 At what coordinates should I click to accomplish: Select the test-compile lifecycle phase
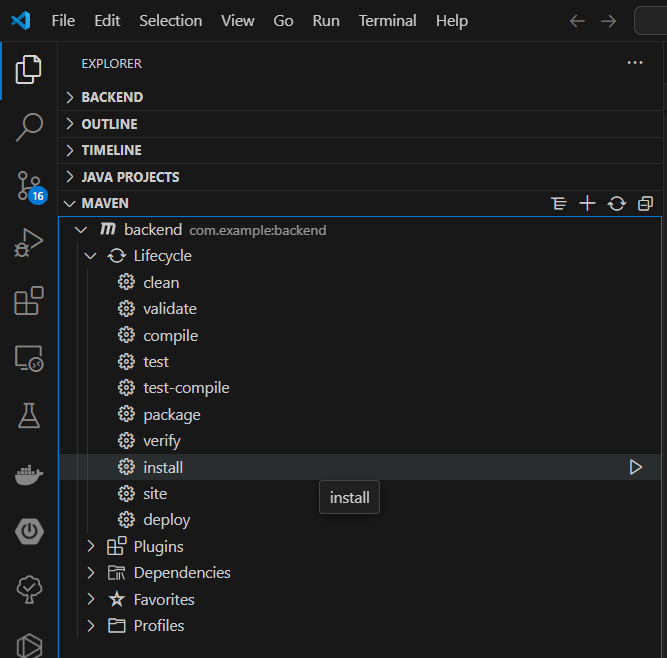(360, 388)
